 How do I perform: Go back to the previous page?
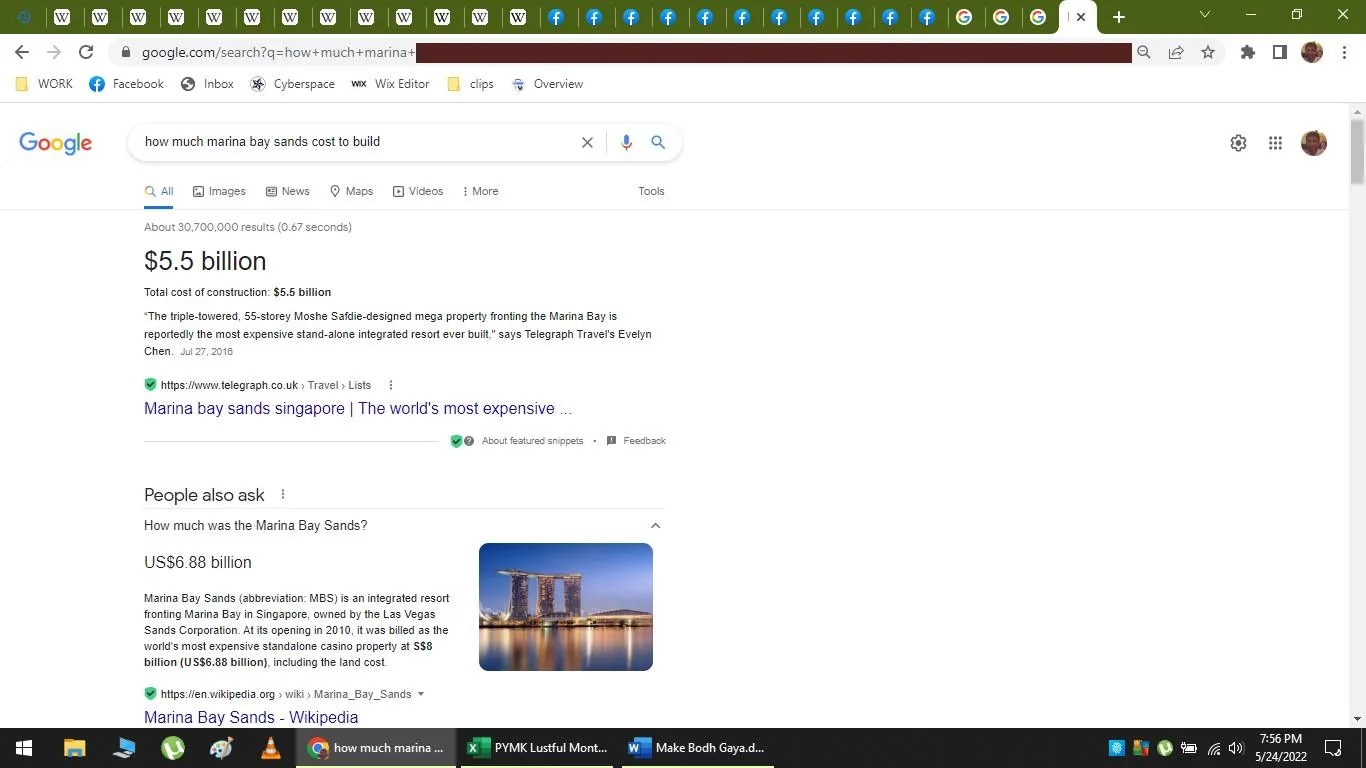tap(22, 52)
